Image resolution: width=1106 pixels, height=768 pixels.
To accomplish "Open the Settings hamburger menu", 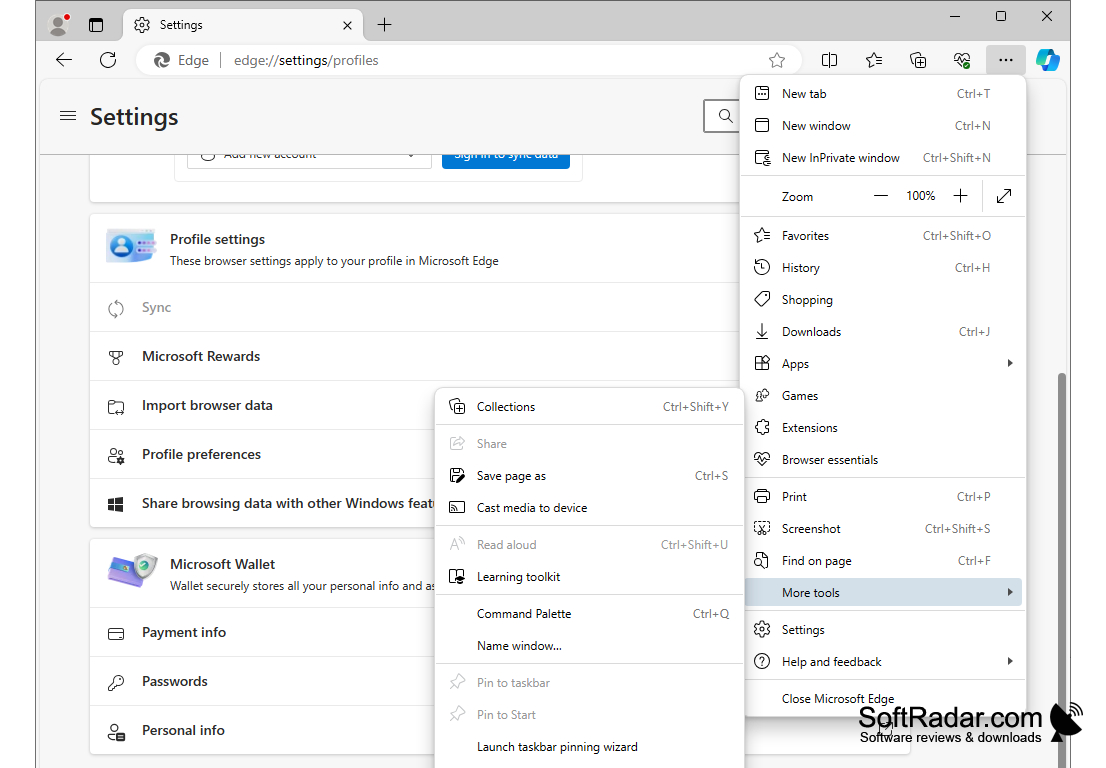I will pos(68,116).
